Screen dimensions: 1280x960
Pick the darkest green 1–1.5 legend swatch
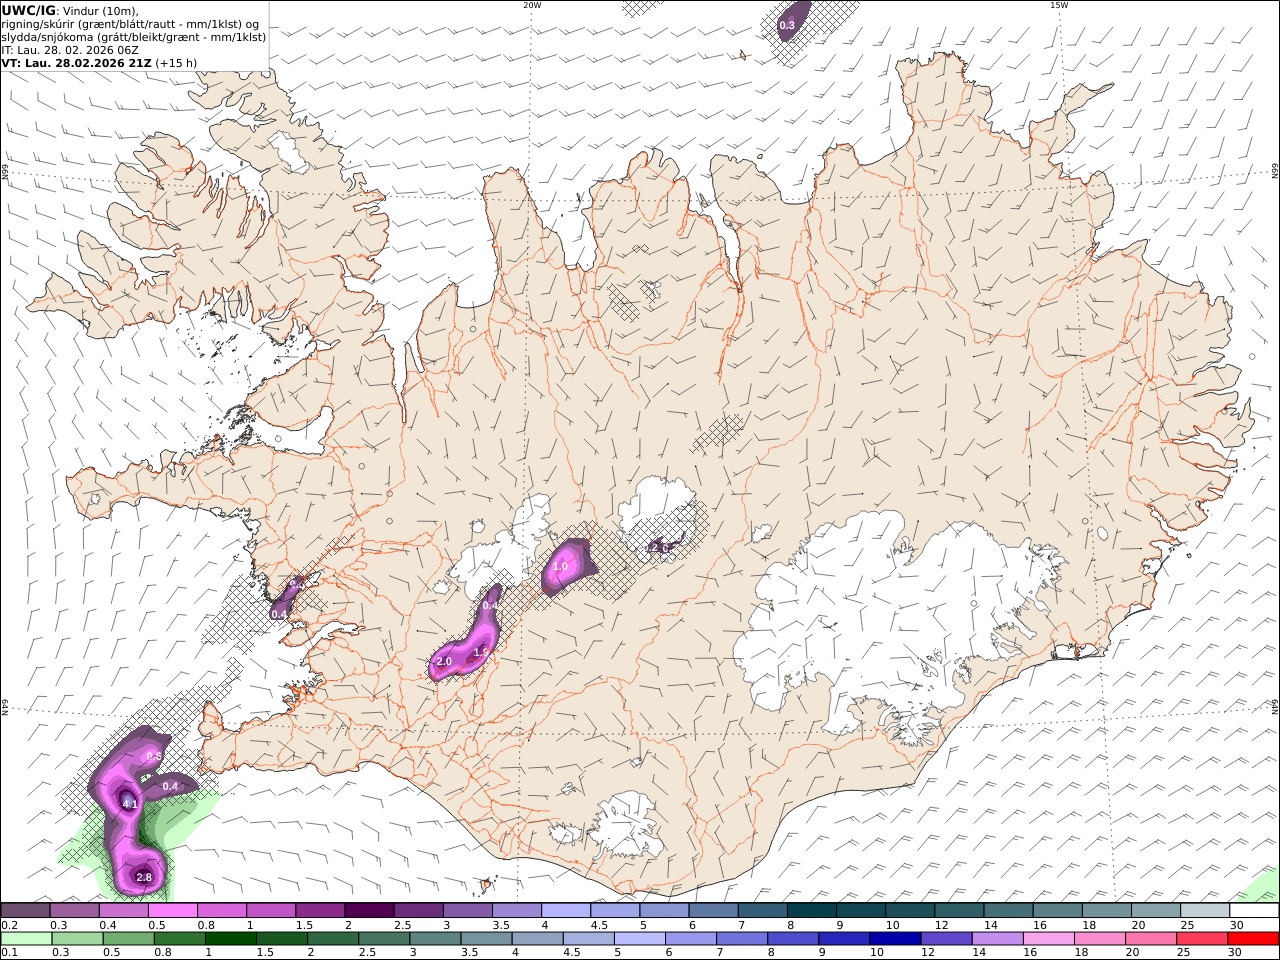click(230, 938)
